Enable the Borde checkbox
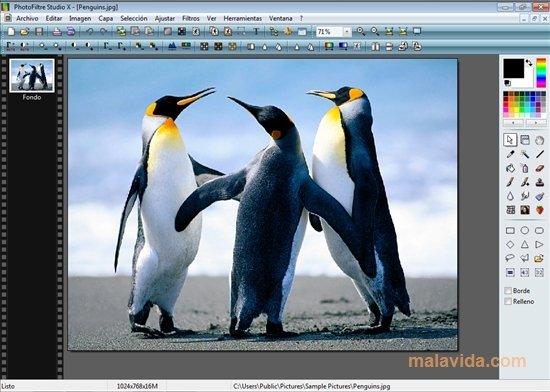This screenshot has height=392, width=550. [508, 291]
